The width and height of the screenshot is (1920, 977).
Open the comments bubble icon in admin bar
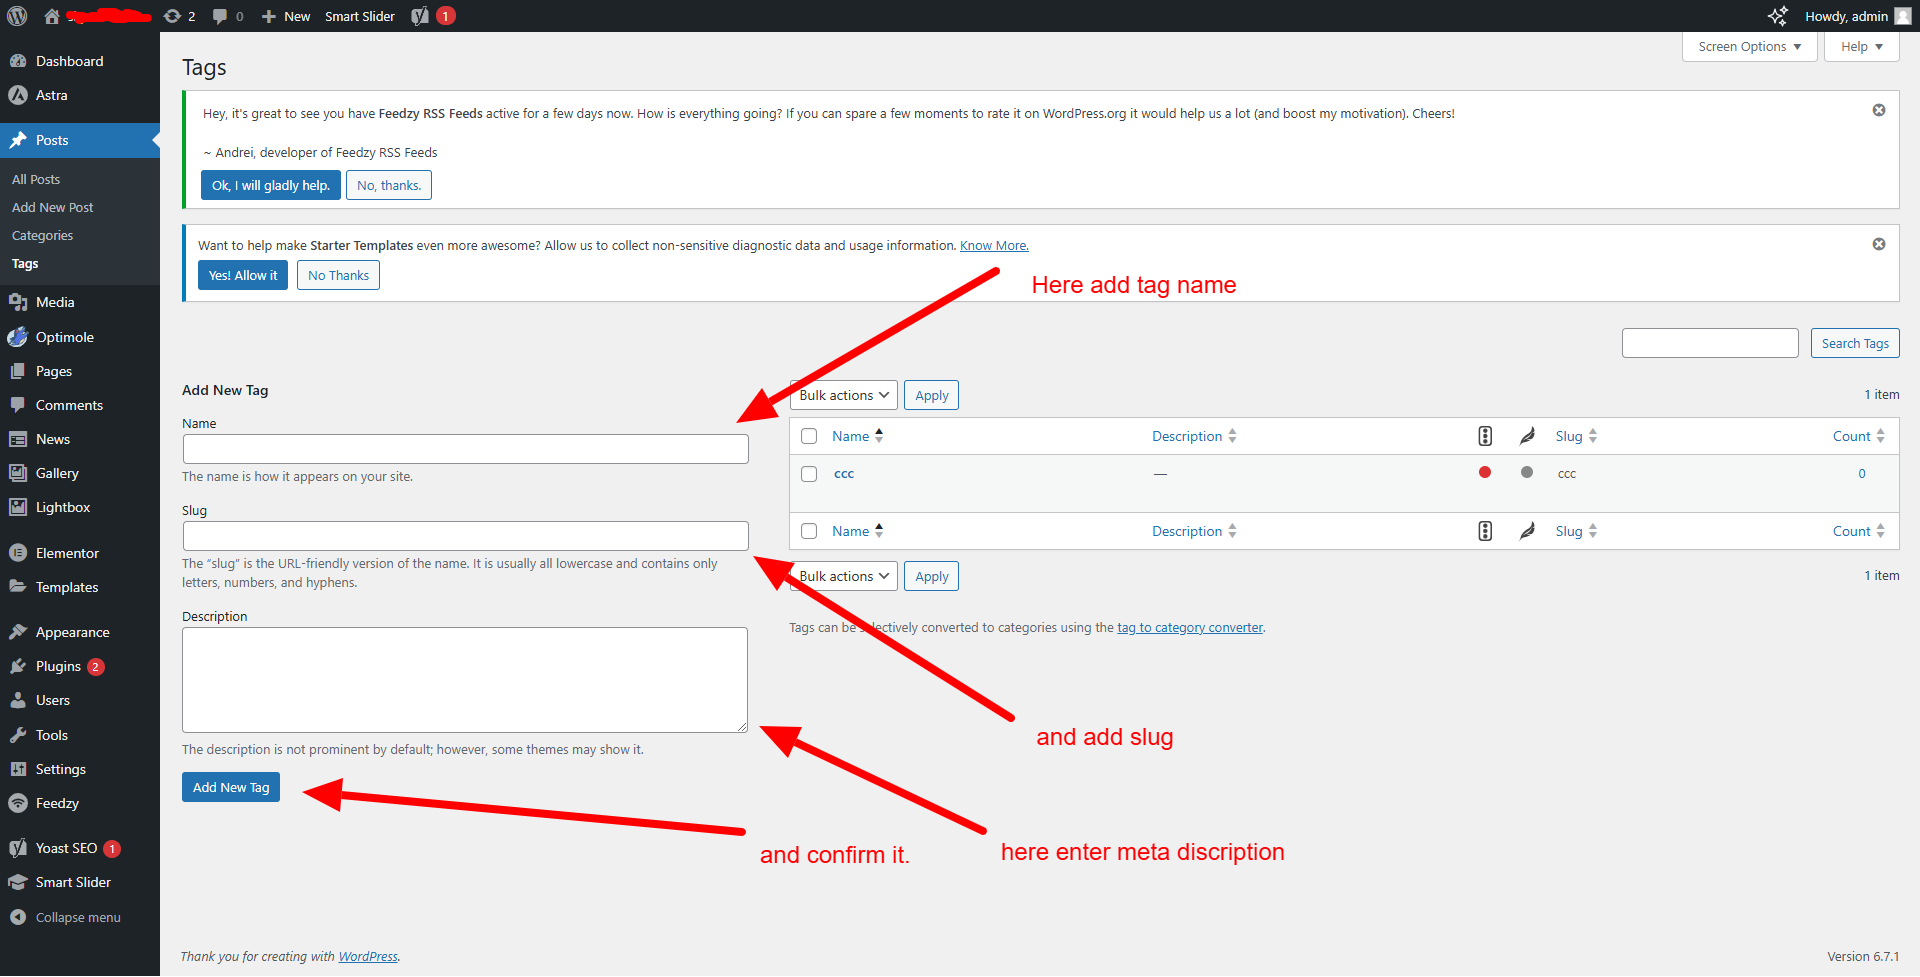point(220,16)
